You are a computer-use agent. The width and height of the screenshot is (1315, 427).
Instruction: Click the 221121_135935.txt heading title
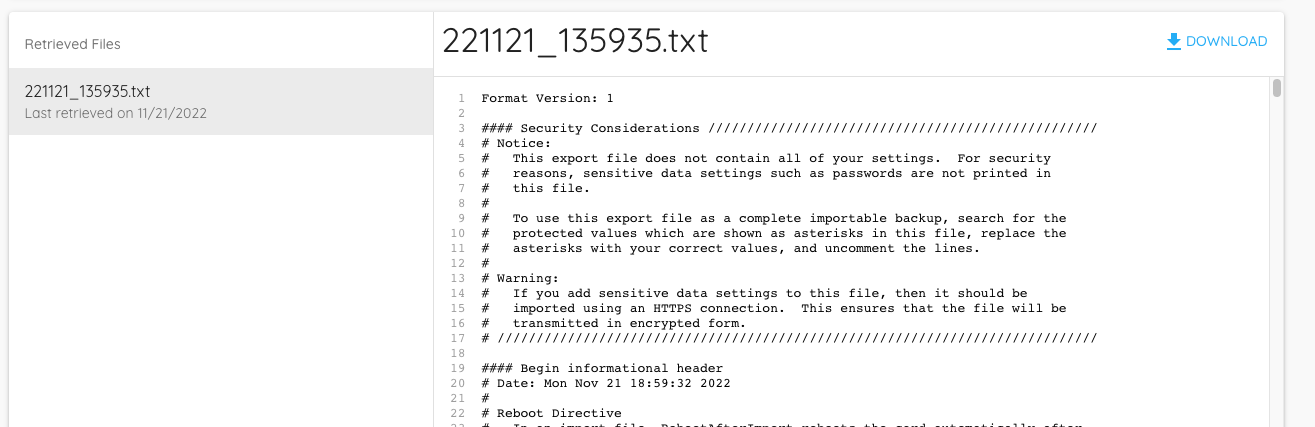575,41
